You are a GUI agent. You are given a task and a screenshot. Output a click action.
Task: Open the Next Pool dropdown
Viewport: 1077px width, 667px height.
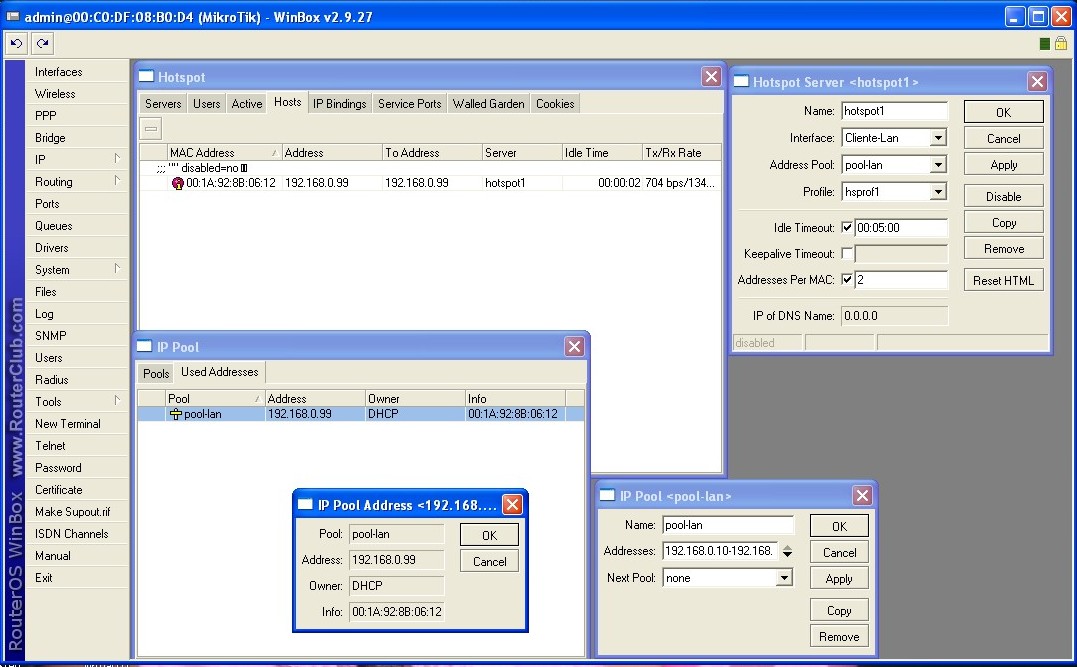[784, 578]
